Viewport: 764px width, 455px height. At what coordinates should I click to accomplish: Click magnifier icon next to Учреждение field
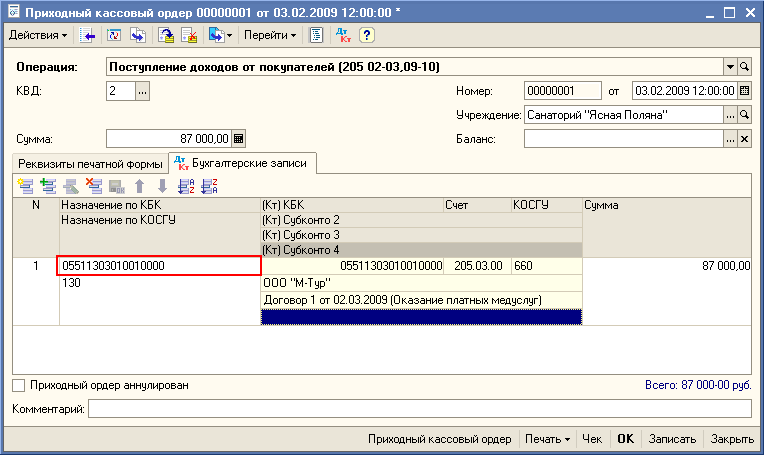click(744, 115)
